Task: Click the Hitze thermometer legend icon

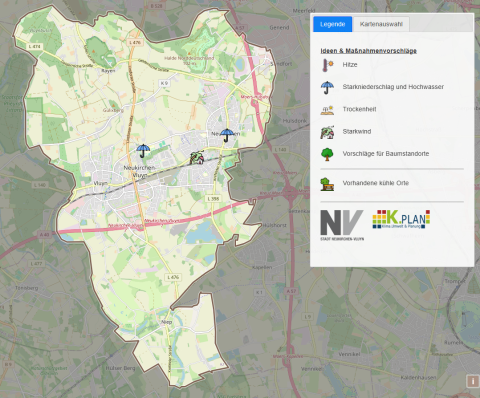Action: (328, 65)
